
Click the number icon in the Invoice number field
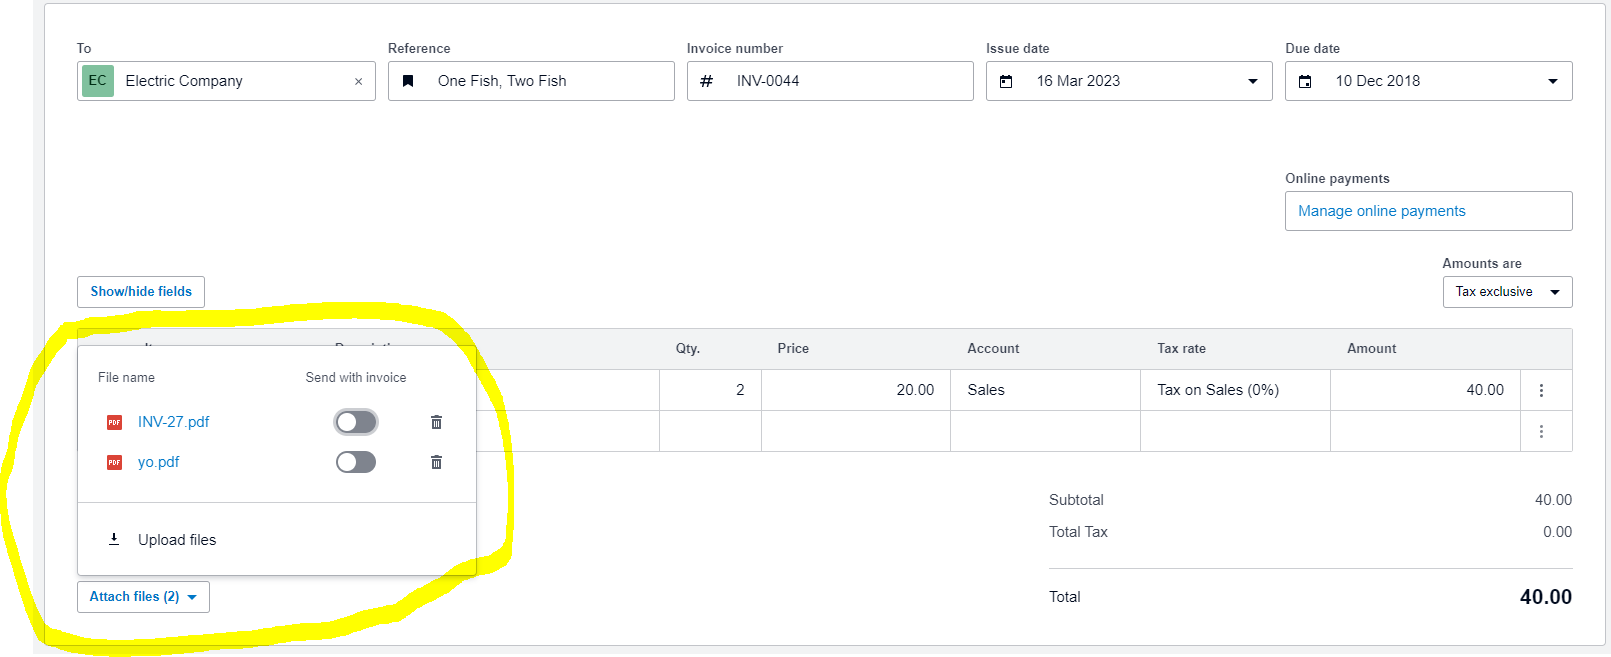coord(707,81)
